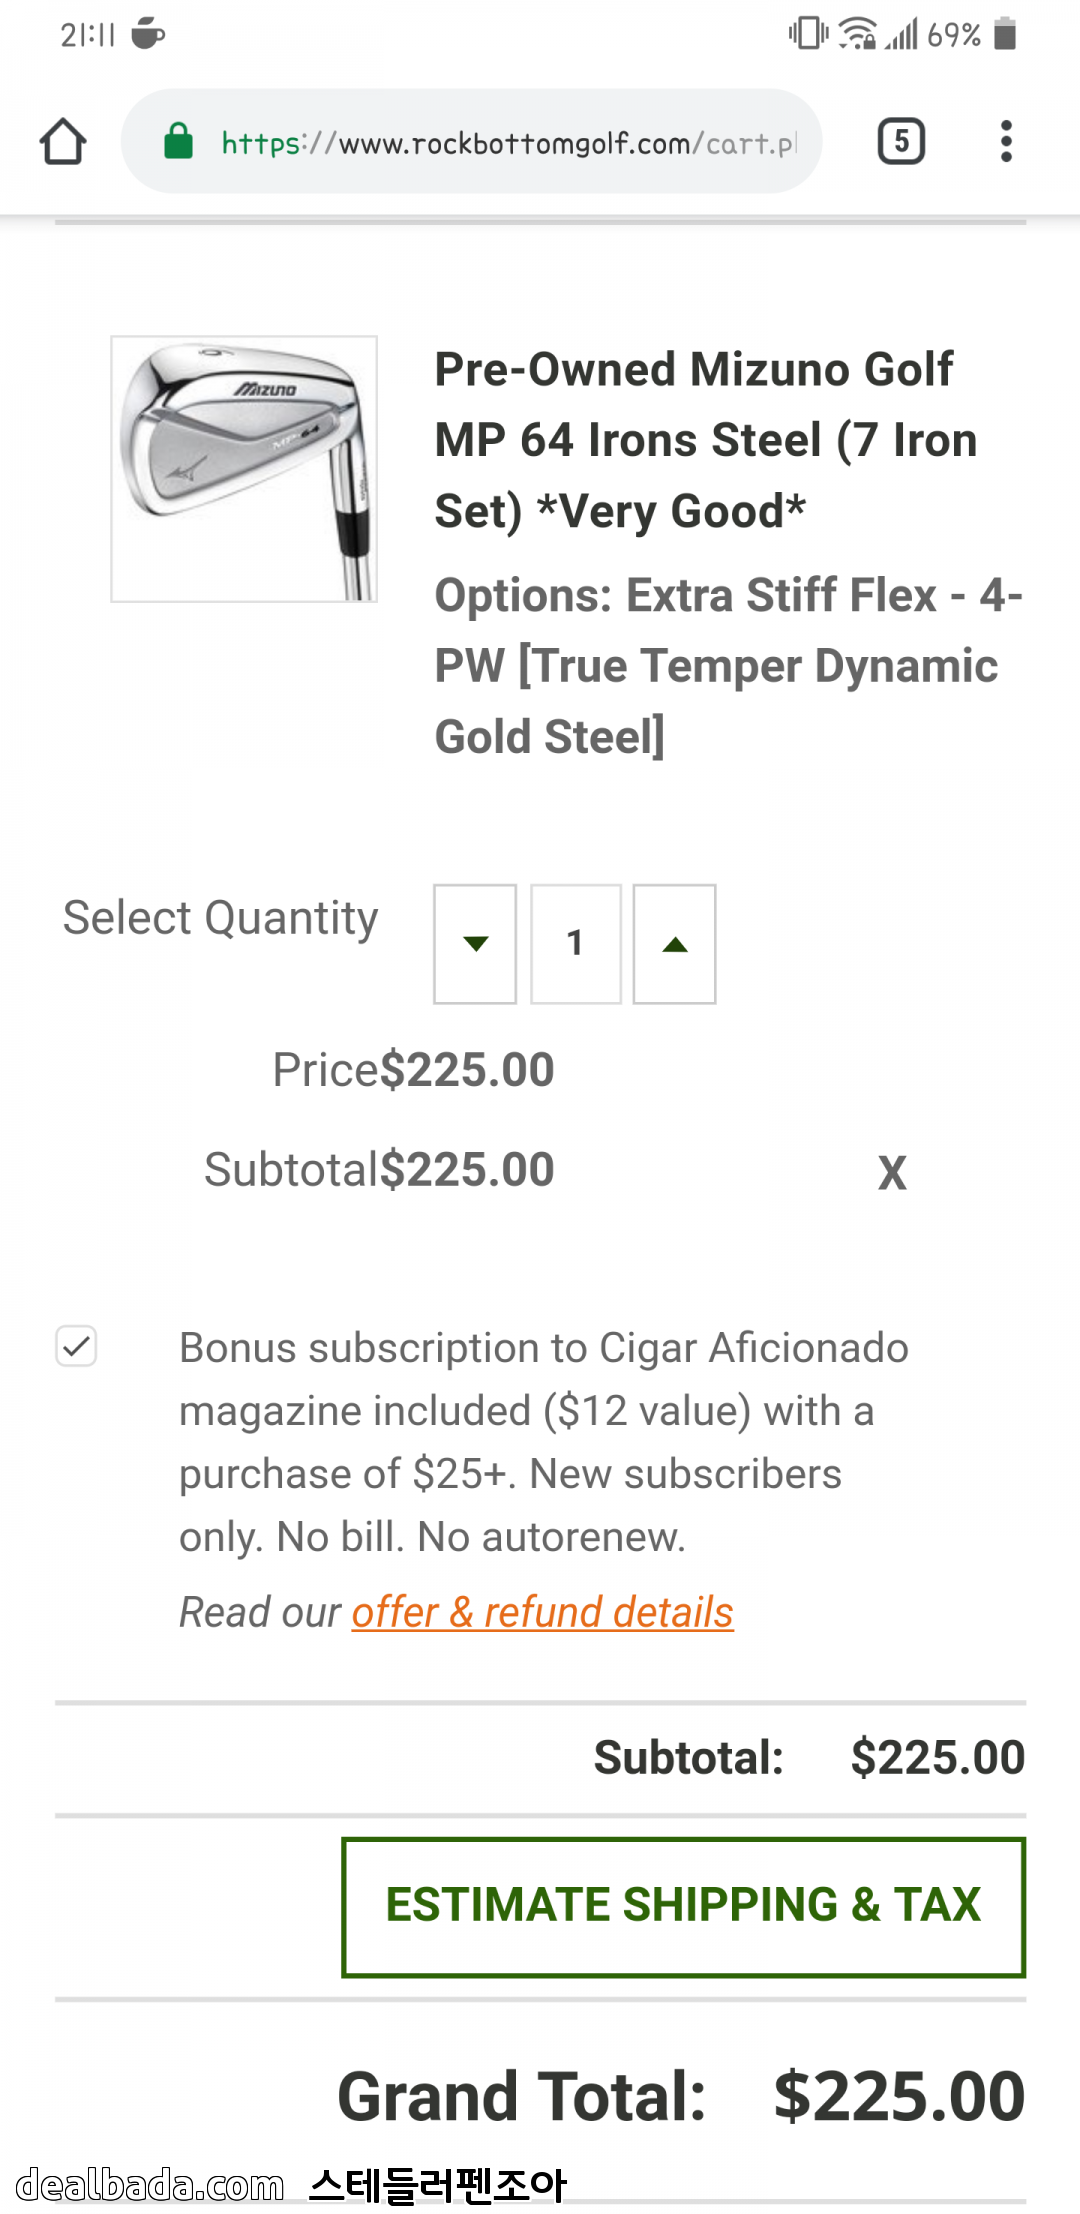Tap the browser home icon
This screenshot has width=1080, height=2214.
coord(63,141)
